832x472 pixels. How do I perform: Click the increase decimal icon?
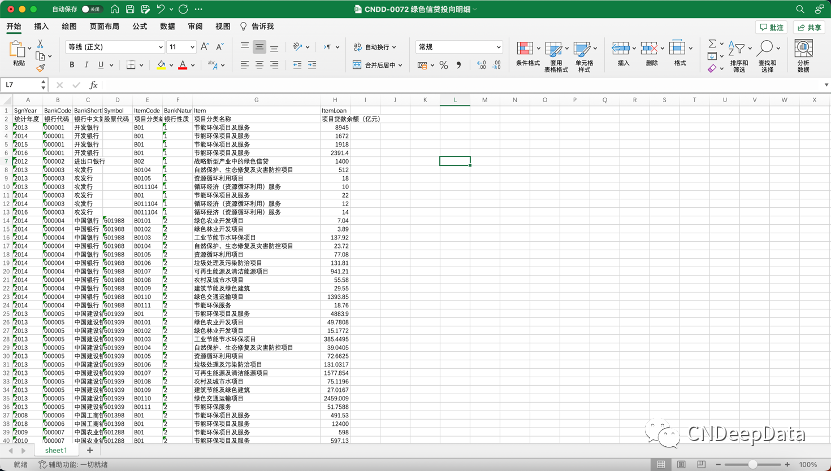pos(482,65)
